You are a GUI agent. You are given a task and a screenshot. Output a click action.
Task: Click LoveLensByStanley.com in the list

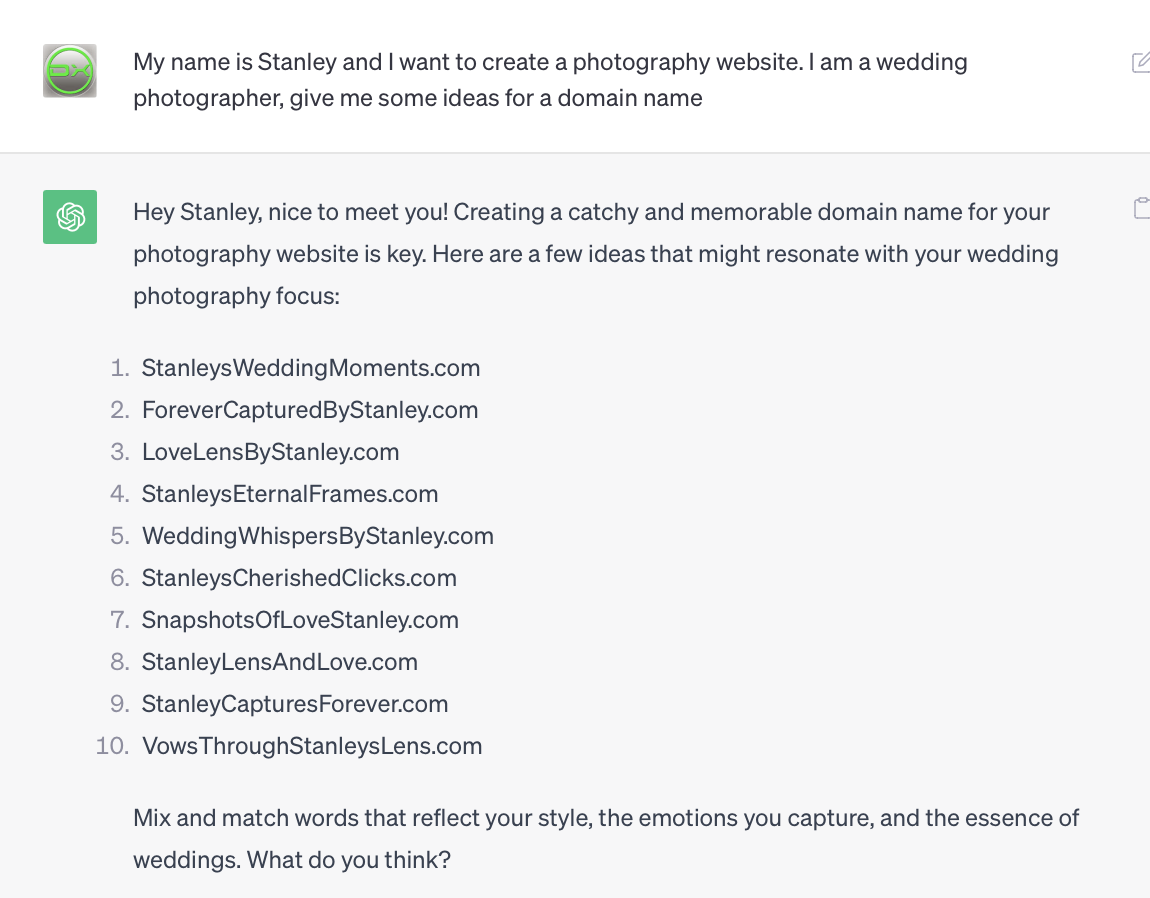click(271, 452)
